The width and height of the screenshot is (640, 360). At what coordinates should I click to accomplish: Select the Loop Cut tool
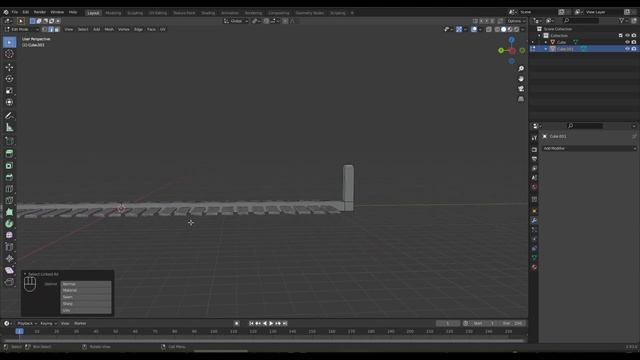[x=9, y=189]
